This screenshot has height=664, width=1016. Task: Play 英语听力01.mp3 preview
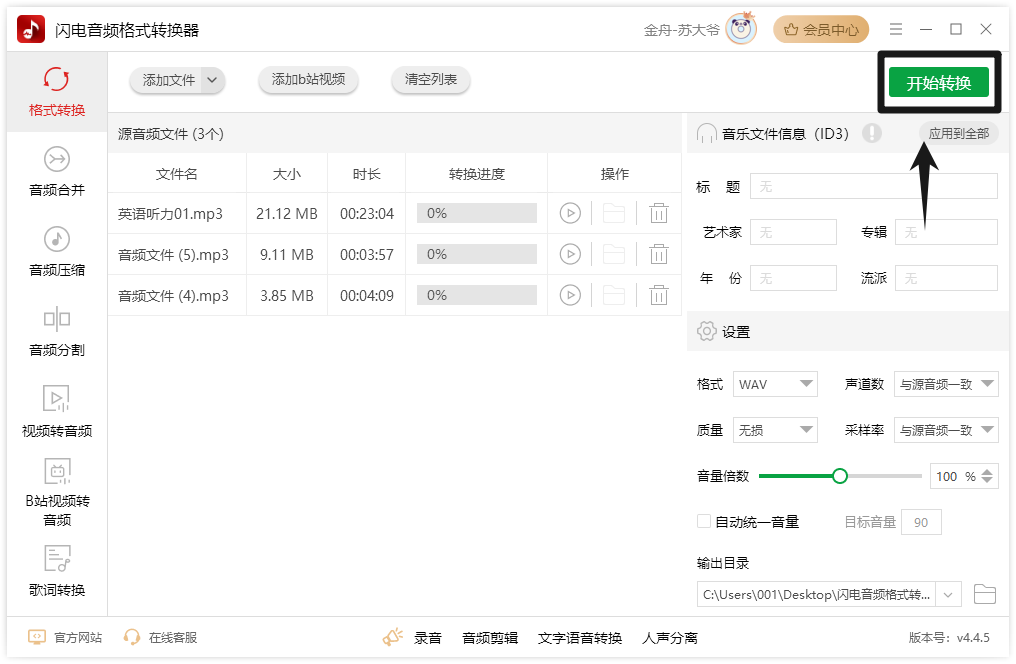pos(570,213)
